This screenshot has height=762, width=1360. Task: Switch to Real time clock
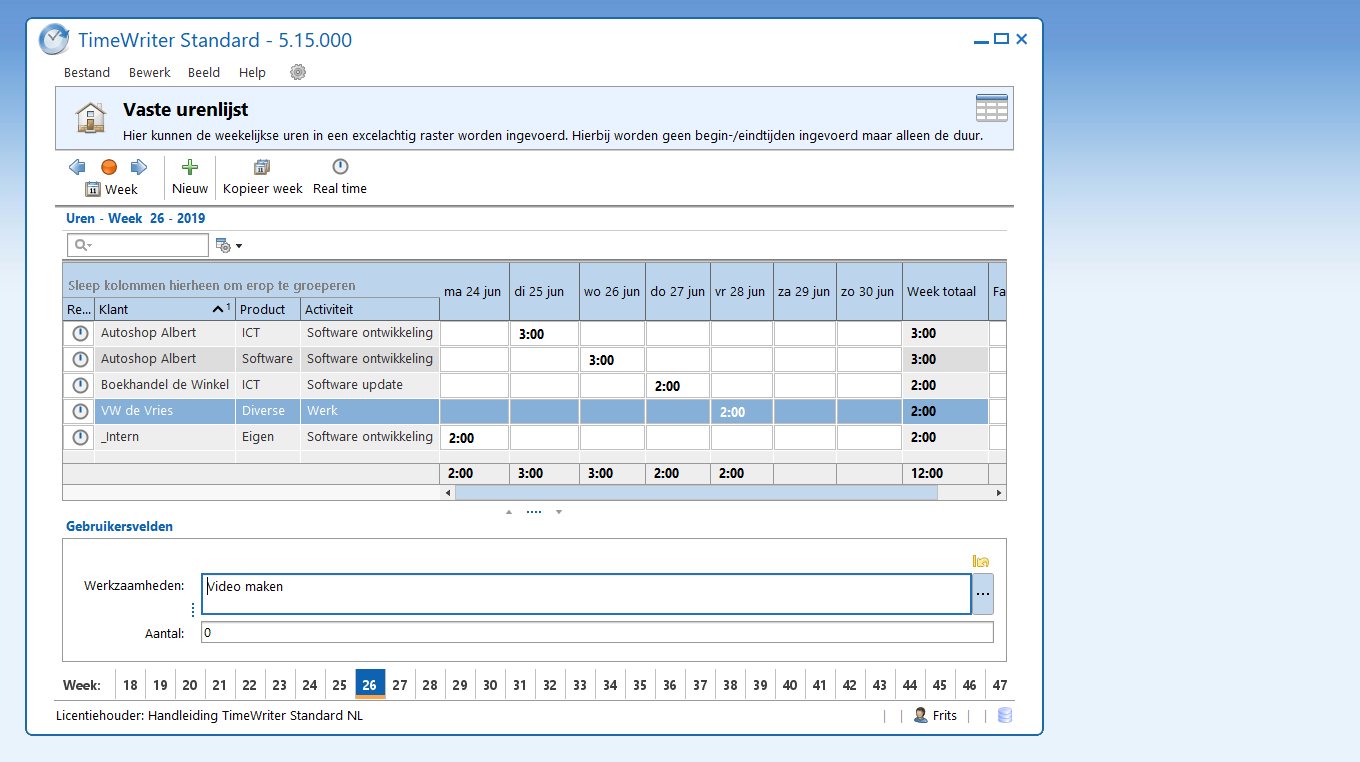point(340,177)
